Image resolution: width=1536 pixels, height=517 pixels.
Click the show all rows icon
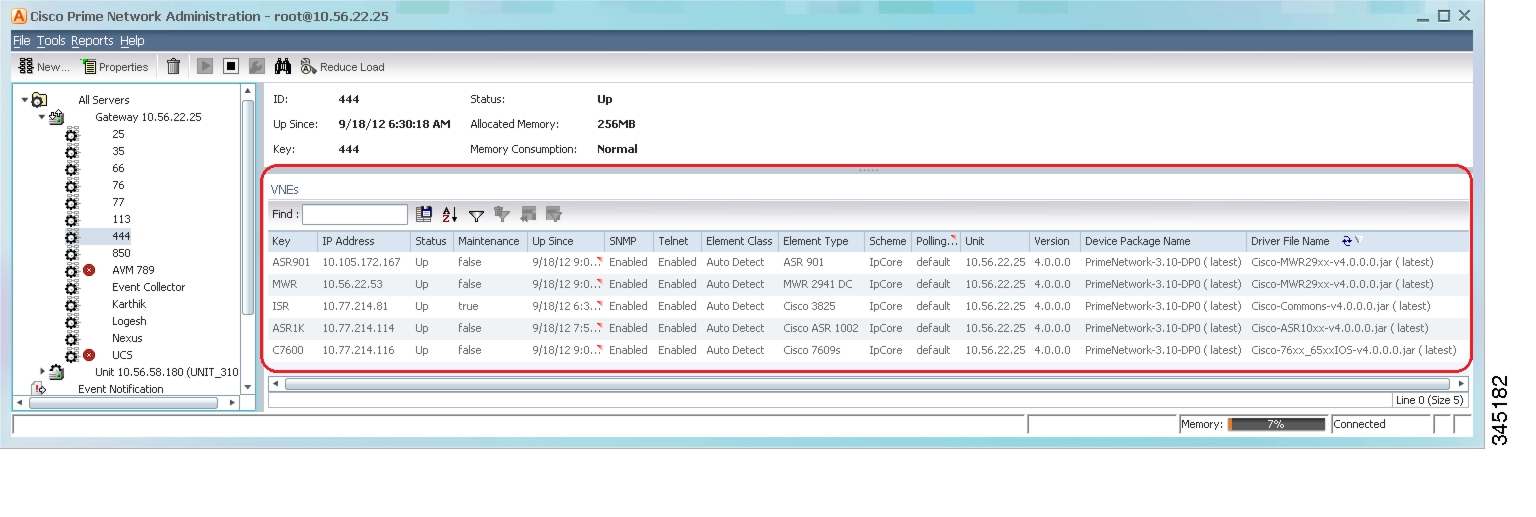point(528,214)
